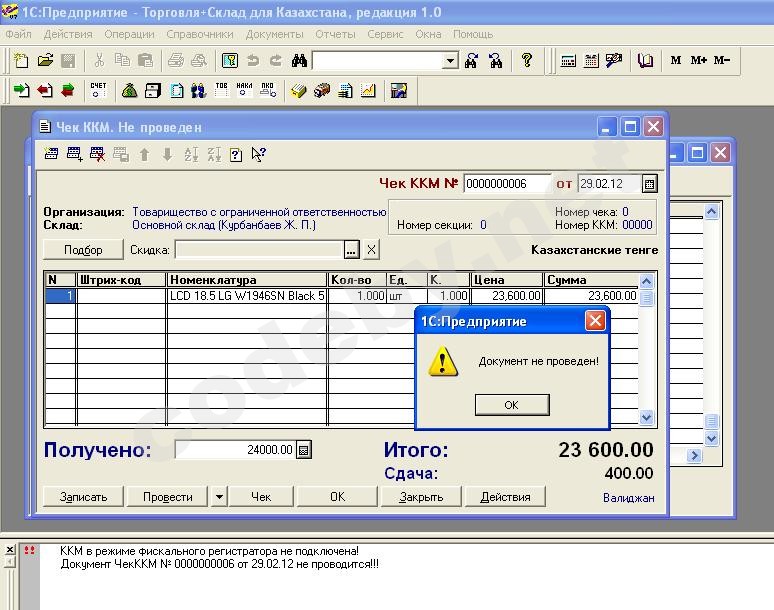The height and width of the screenshot is (610, 774).
Task: Click the chart report icon in second toolbar
Action: coord(368,90)
